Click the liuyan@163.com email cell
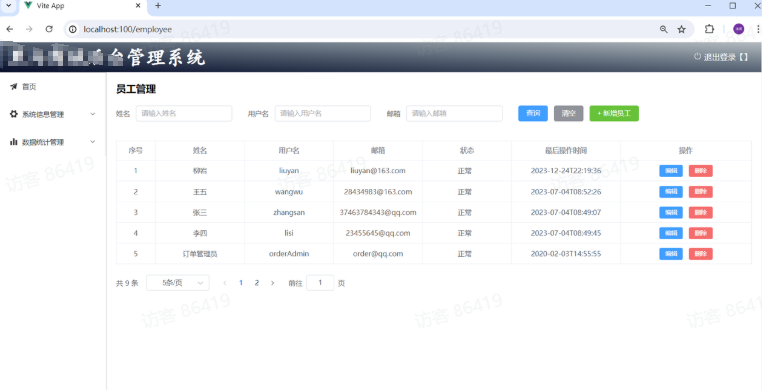 pos(378,171)
